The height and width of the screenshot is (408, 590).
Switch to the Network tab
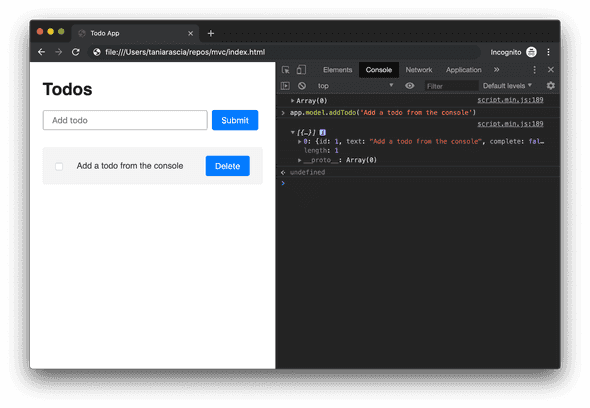point(419,70)
